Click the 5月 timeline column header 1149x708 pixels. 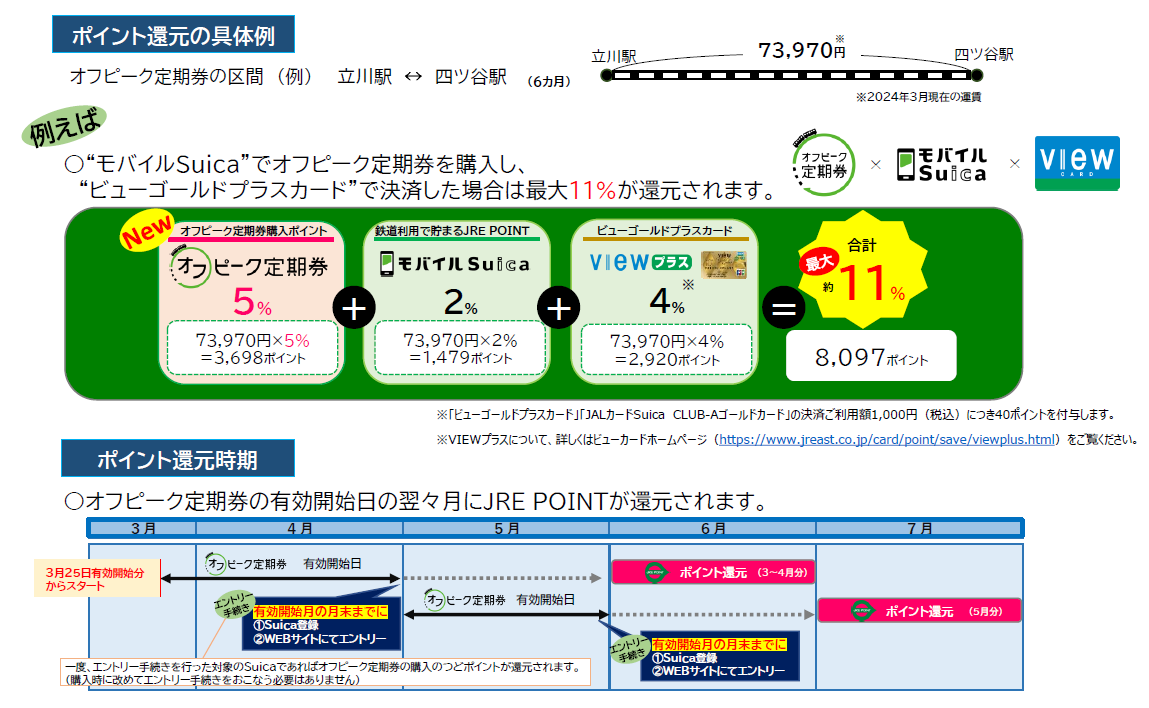tap(506, 528)
